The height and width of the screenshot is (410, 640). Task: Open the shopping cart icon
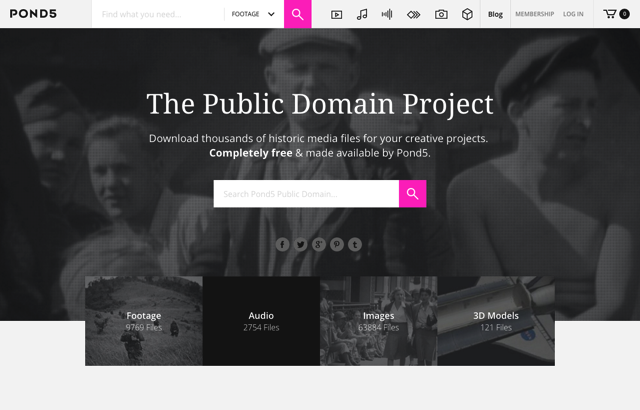610,14
